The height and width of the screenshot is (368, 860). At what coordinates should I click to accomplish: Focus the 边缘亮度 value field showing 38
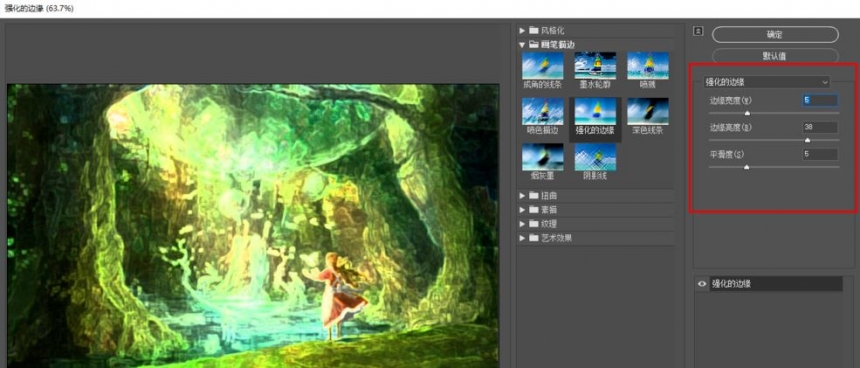click(x=820, y=127)
